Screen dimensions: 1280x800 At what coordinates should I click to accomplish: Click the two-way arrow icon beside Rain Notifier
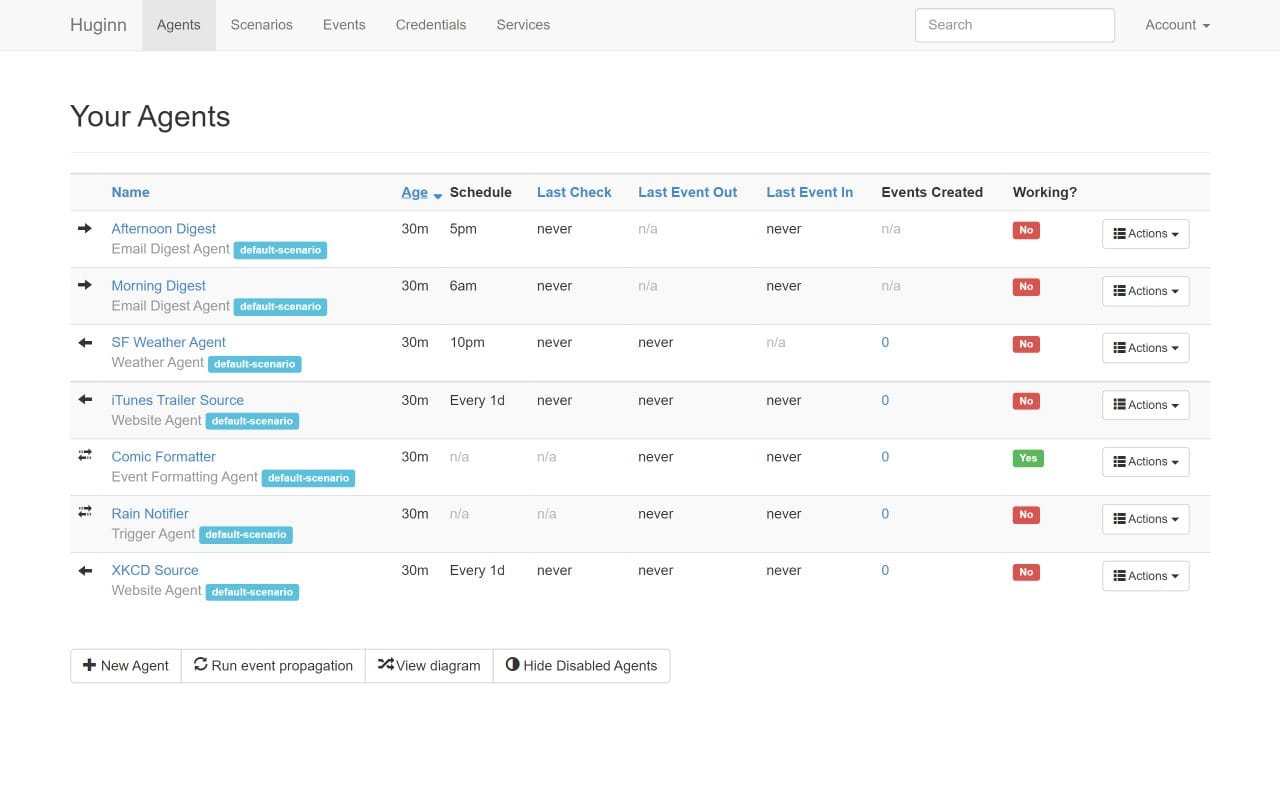pyautogui.click(x=87, y=513)
